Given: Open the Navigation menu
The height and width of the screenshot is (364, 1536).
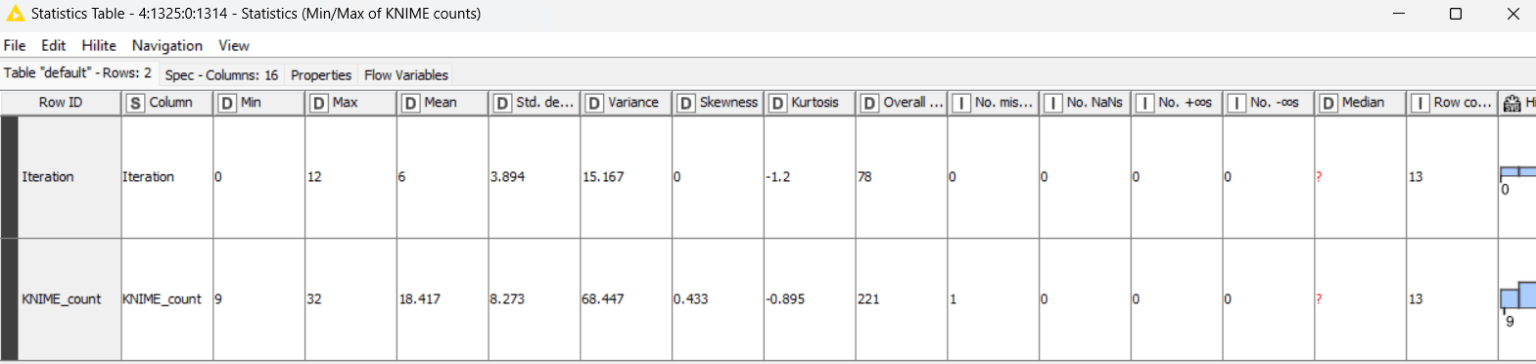Looking at the screenshot, I should (167, 45).
